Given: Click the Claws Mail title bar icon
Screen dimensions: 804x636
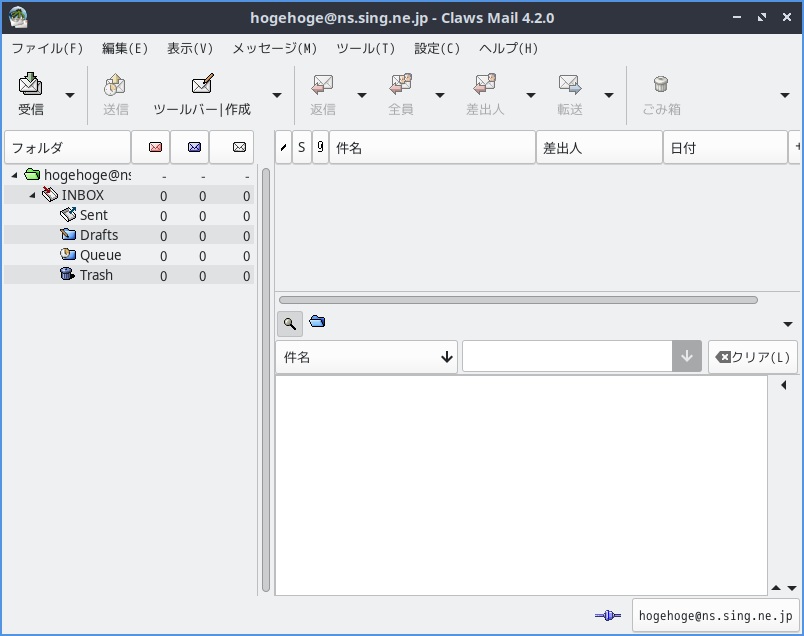Looking at the screenshot, I should 18,17.
